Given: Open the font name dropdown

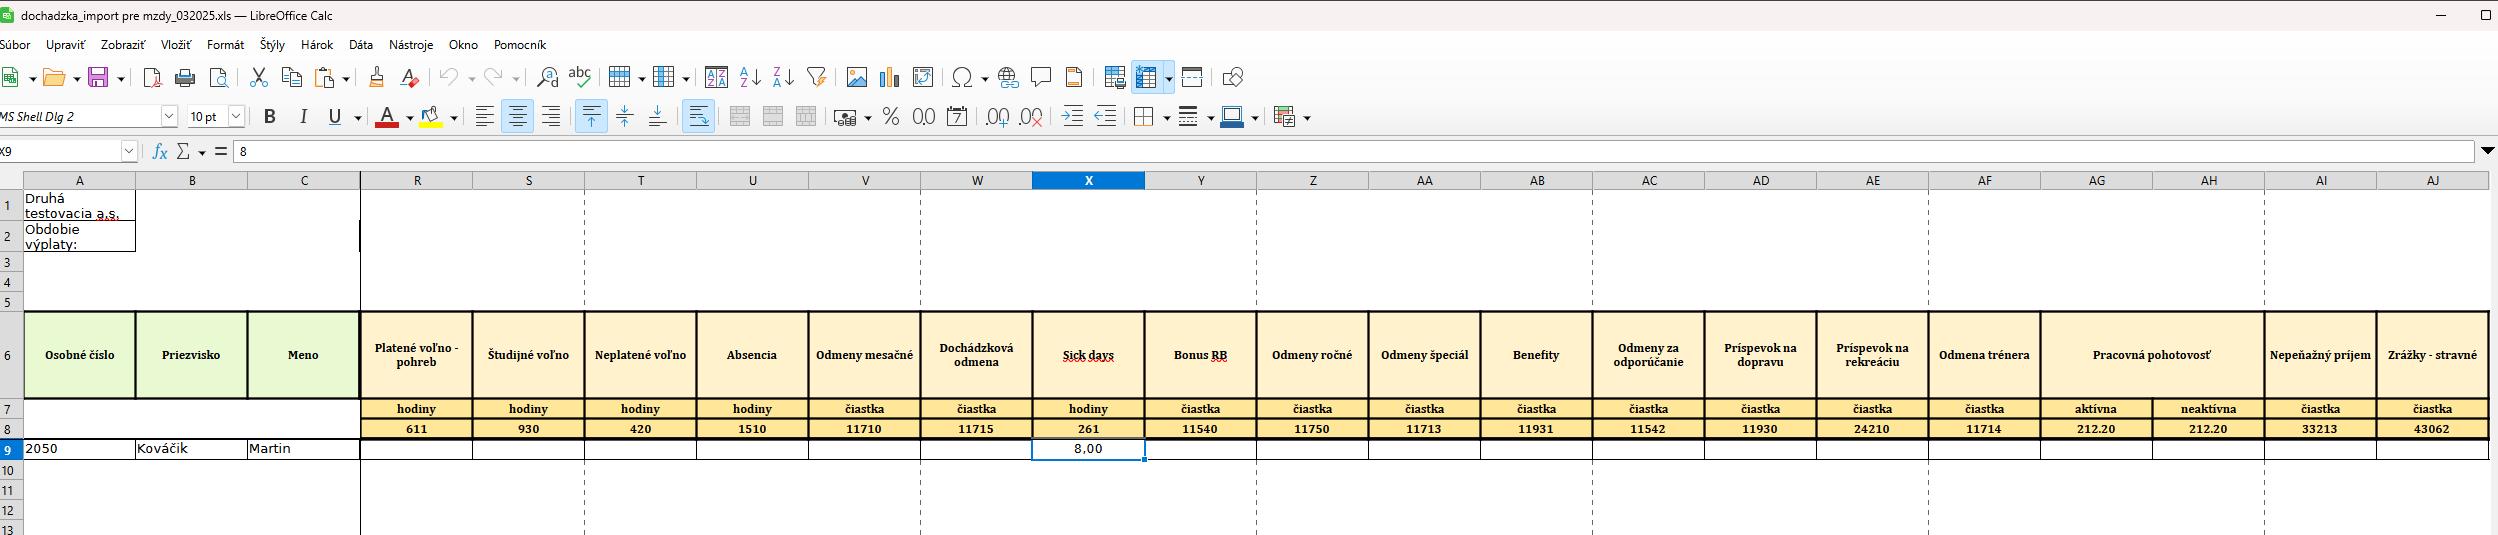Looking at the screenshot, I should 169,117.
